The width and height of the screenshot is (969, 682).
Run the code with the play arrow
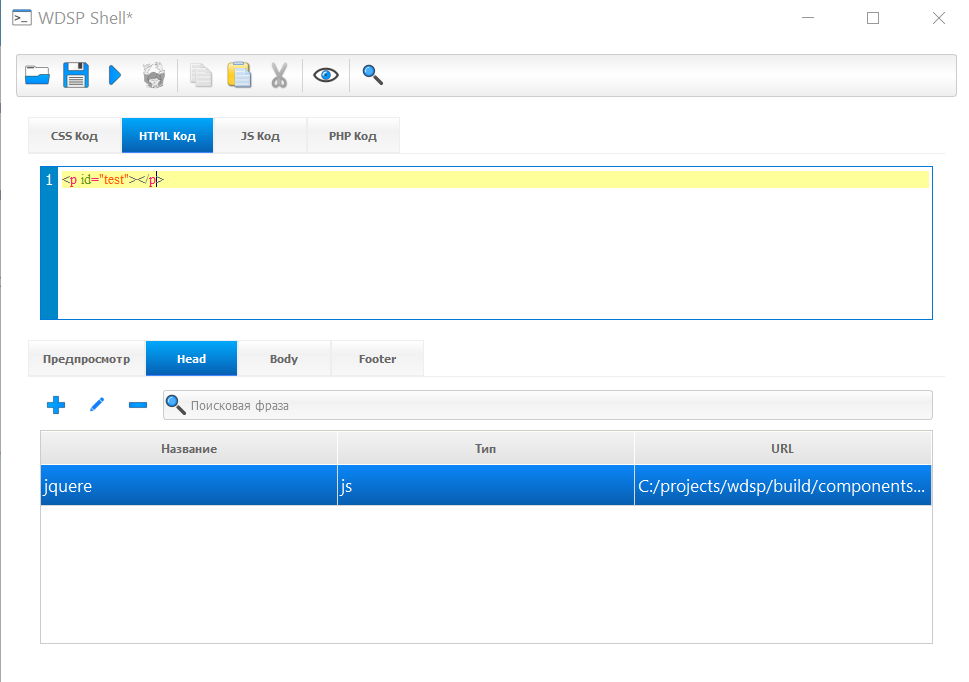(115, 75)
